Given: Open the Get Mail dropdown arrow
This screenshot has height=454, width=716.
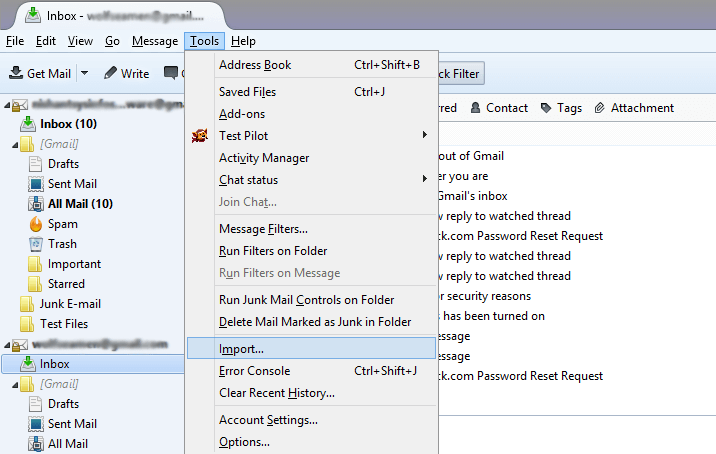Looking at the screenshot, I should 84,73.
